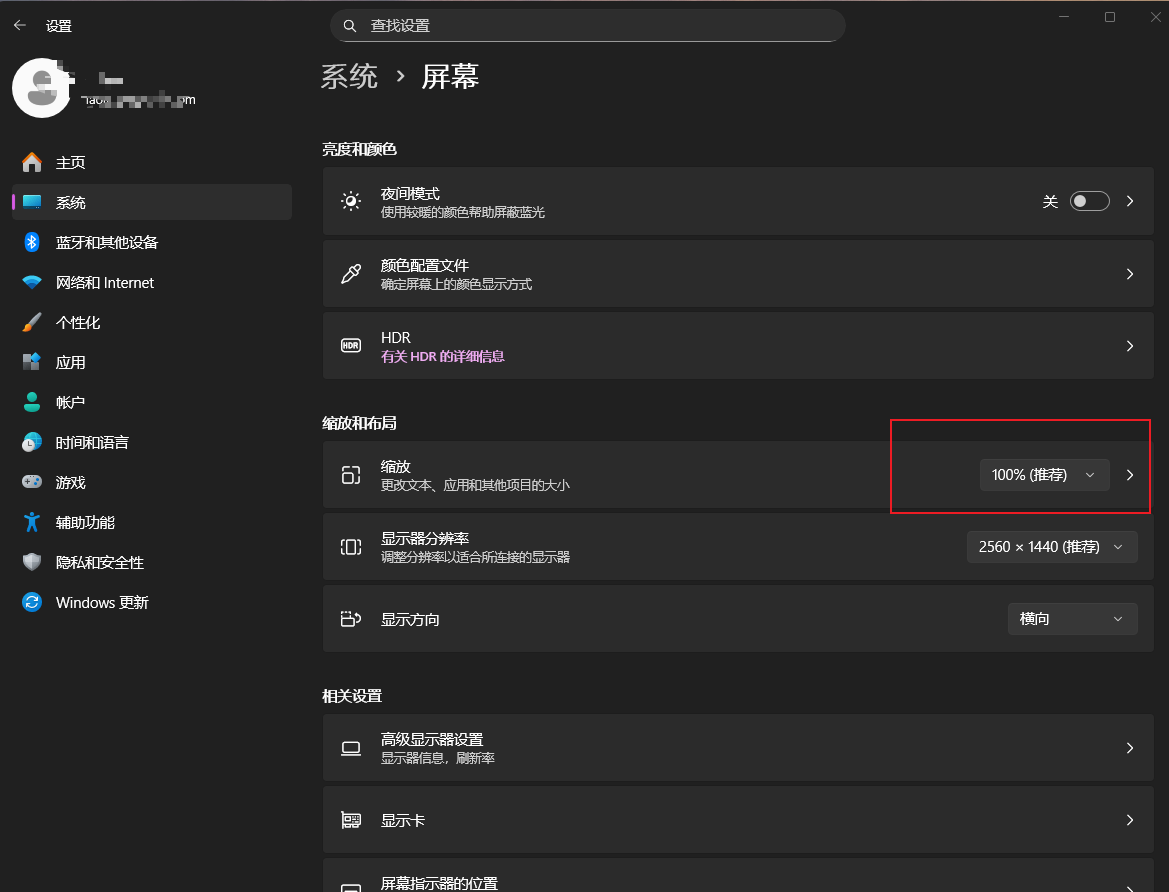Click the gamepad icon beside 游戏
This screenshot has height=892, width=1169.
point(32,482)
